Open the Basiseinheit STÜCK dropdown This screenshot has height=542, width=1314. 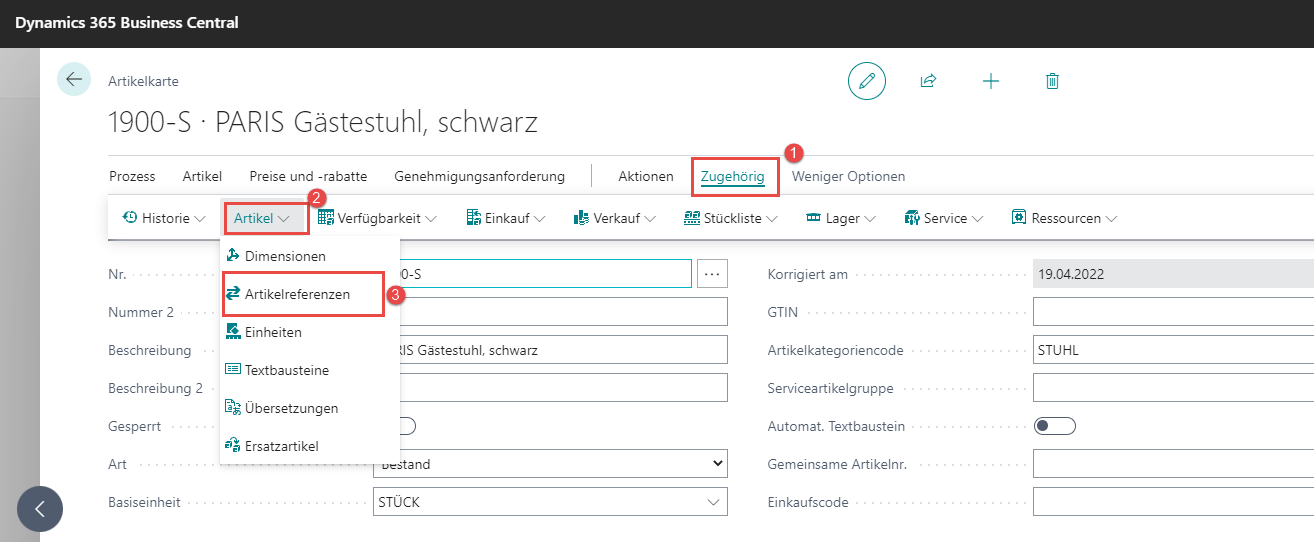pyautogui.click(x=714, y=502)
